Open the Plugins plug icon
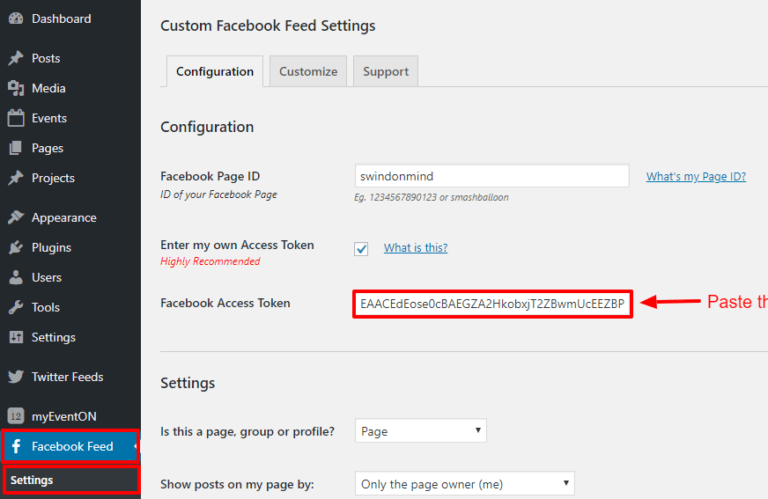 [16, 247]
